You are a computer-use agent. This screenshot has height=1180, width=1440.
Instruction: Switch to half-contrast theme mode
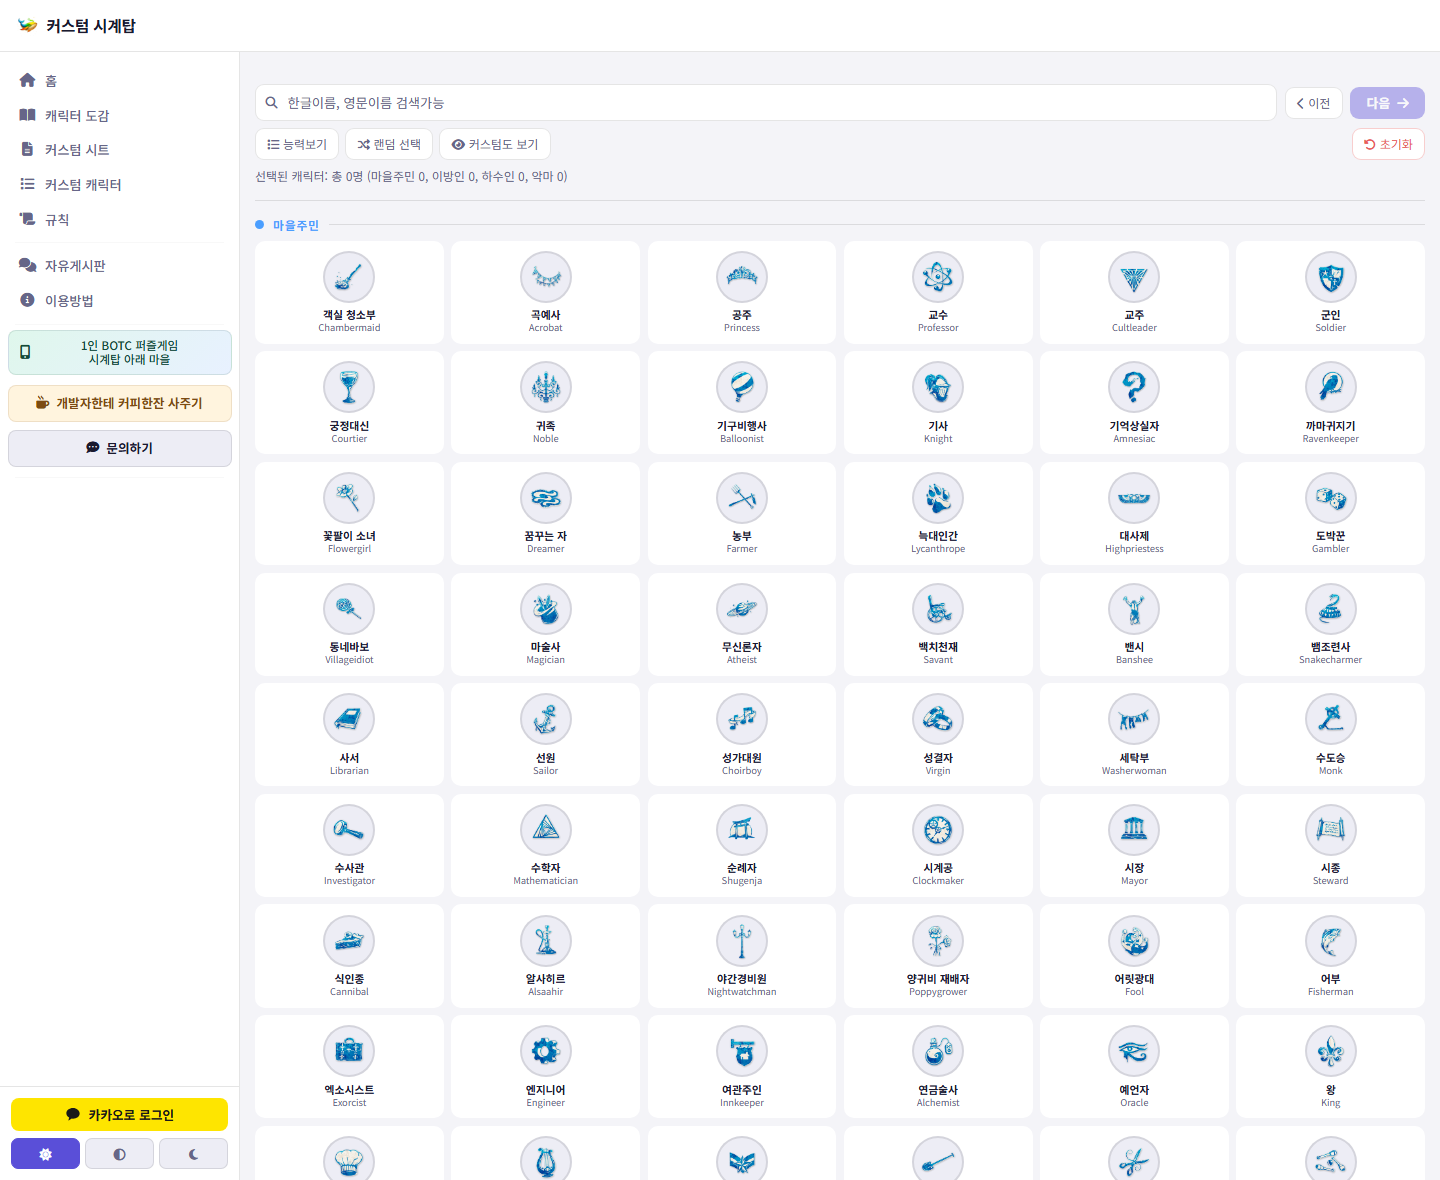coord(119,1154)
